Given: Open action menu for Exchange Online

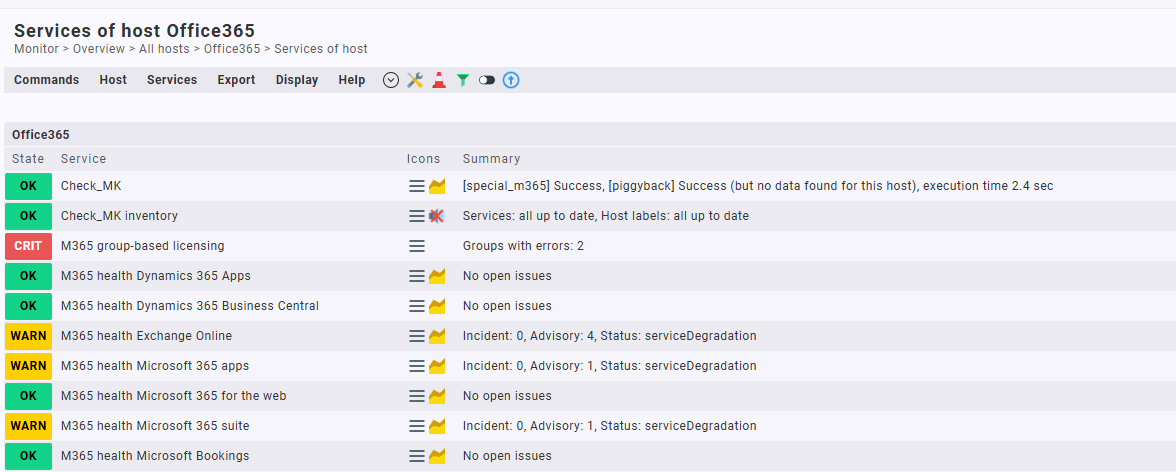Looking at the screenshot, I should (417, 336).
